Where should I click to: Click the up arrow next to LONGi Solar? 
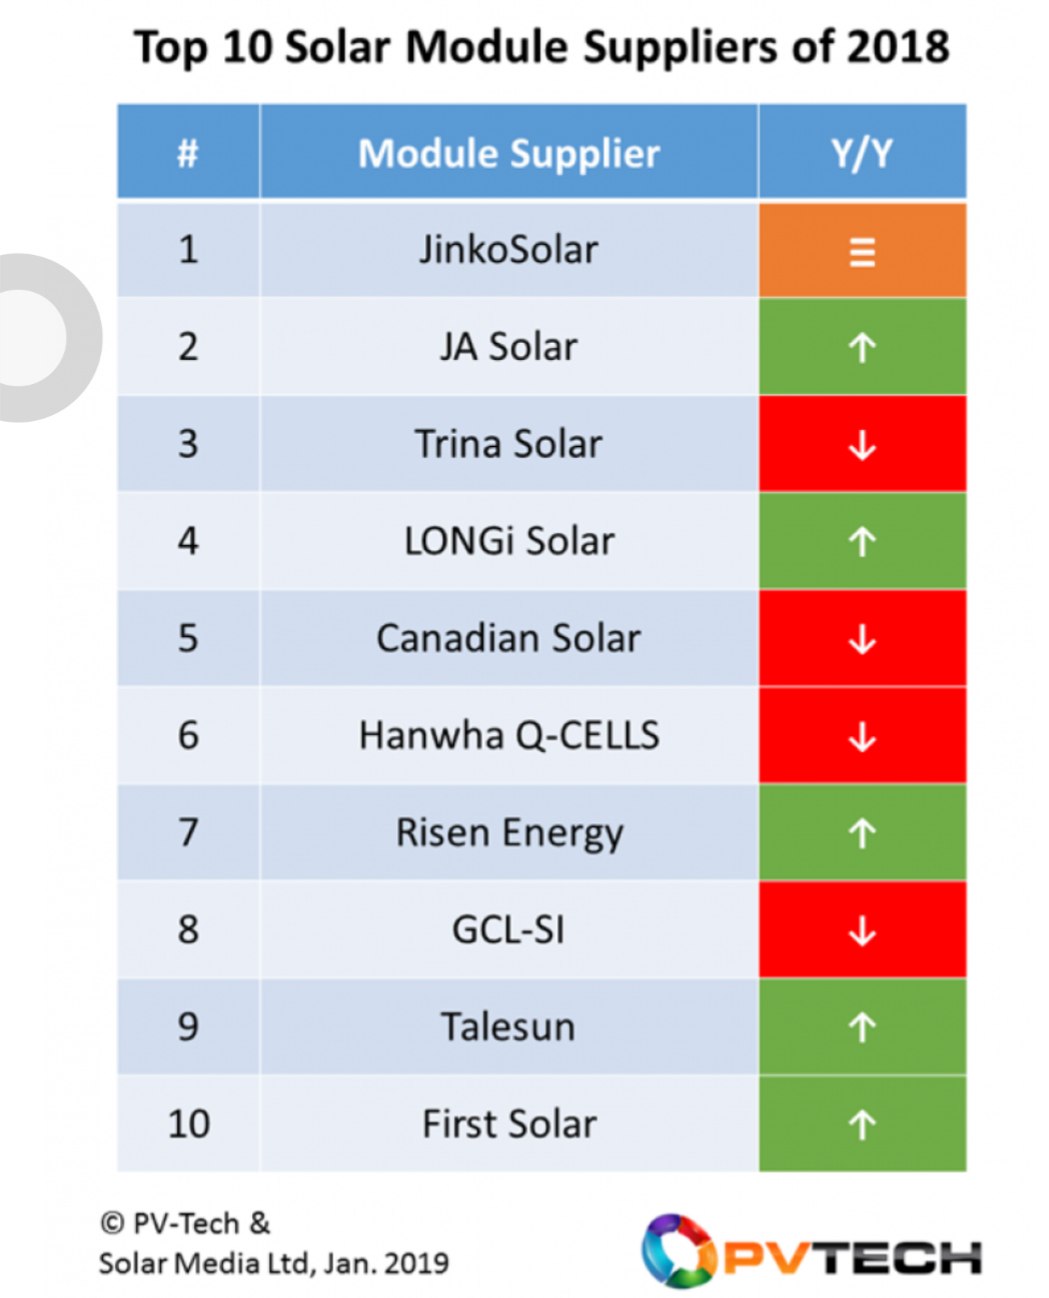click(x=862, y=541)
